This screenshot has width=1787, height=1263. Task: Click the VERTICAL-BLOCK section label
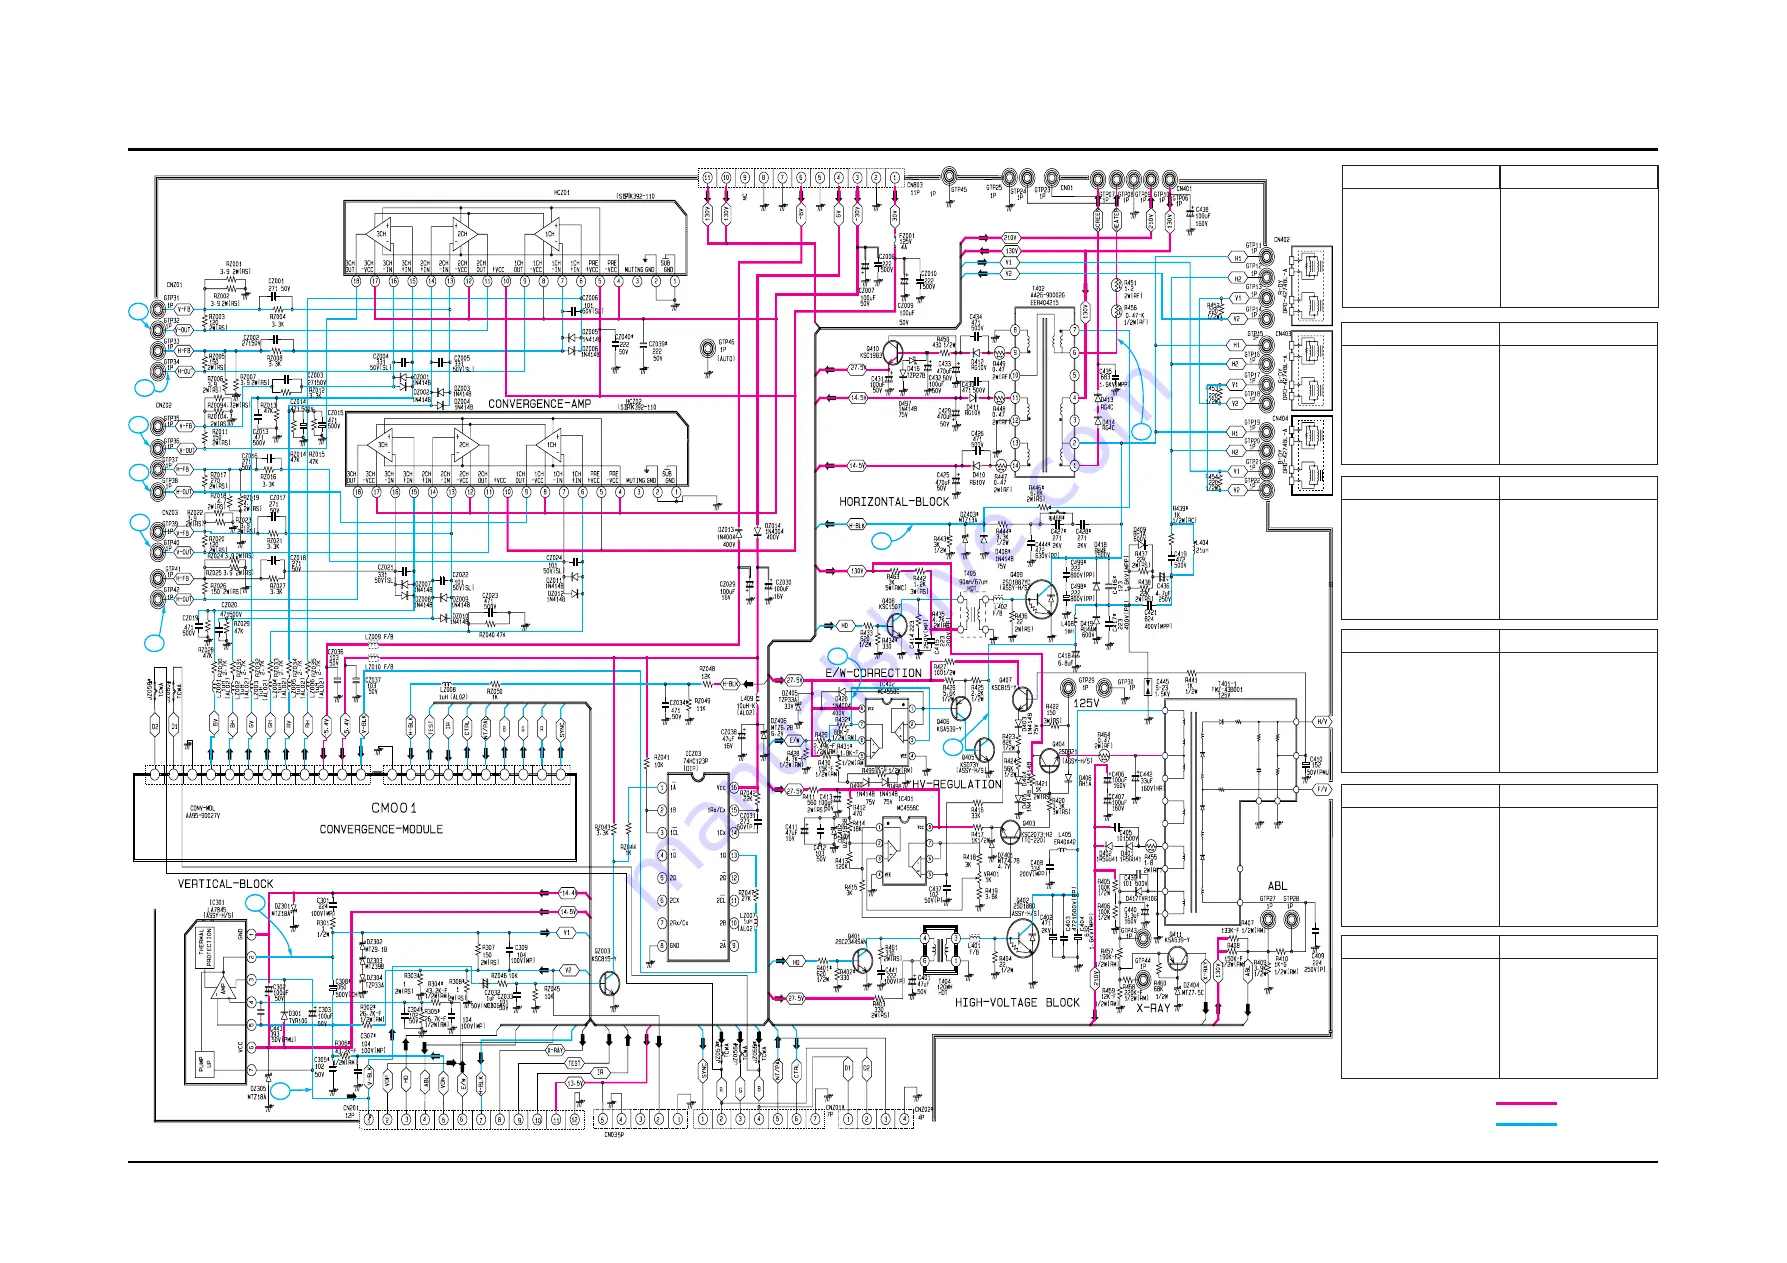point(225,884)
